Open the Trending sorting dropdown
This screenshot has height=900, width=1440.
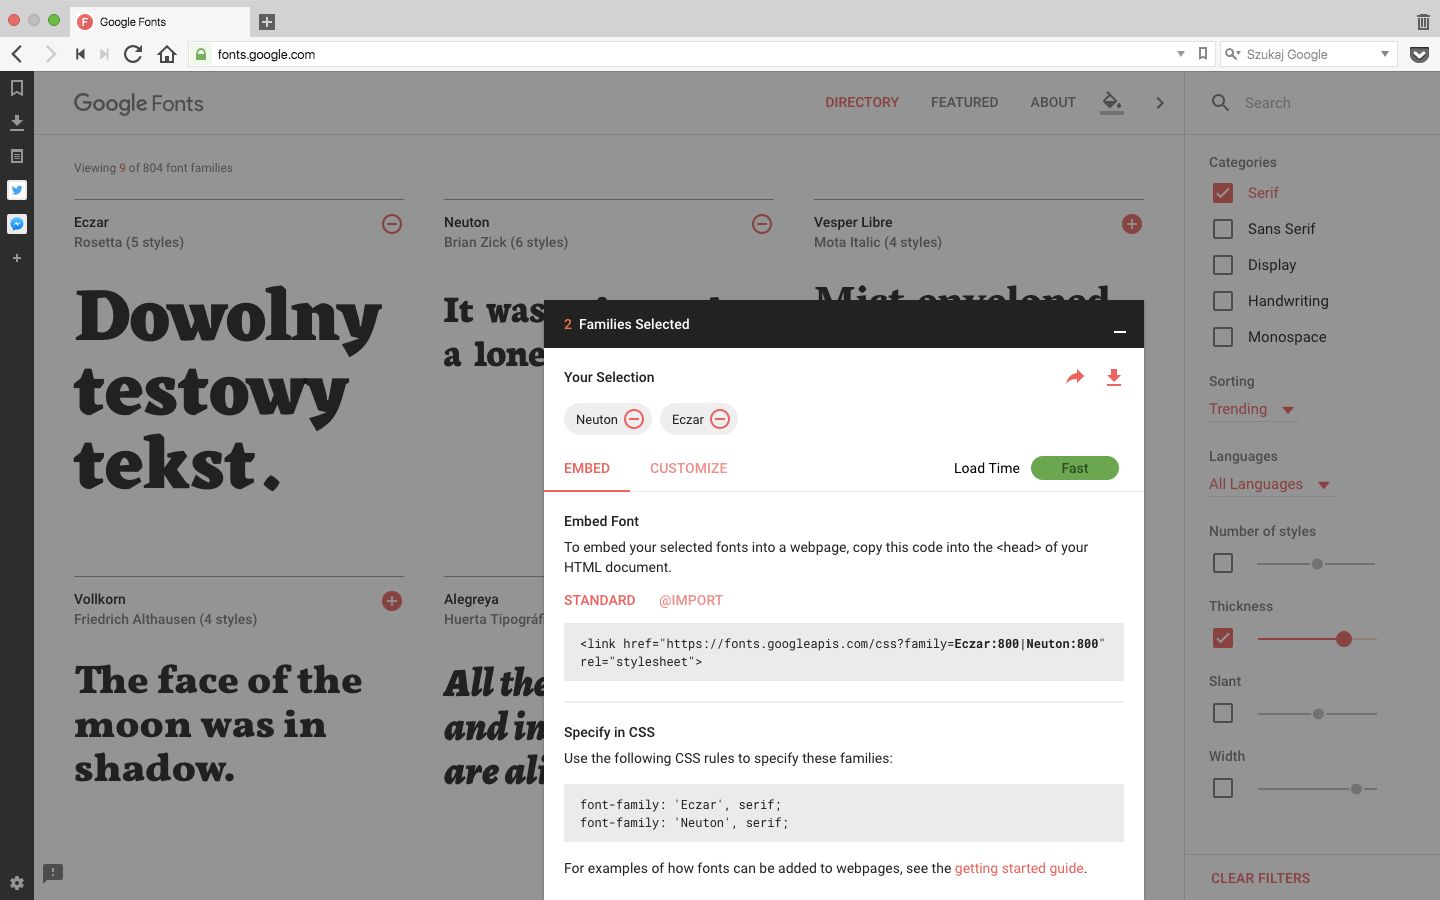pyautogui.click(x=1252, y=409)
